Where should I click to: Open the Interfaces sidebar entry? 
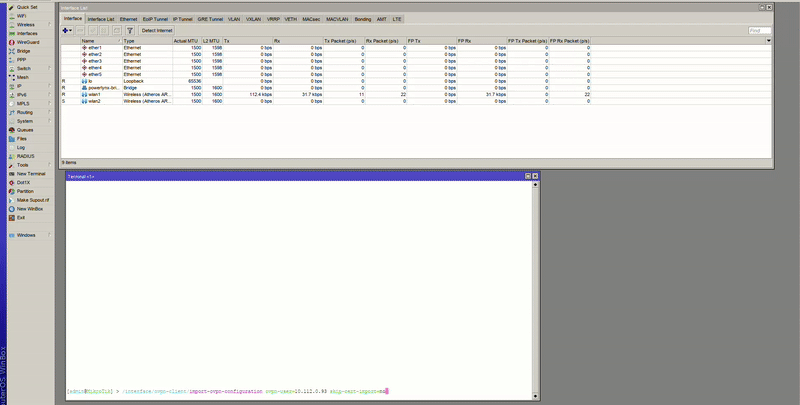click(x=27, y=33)
